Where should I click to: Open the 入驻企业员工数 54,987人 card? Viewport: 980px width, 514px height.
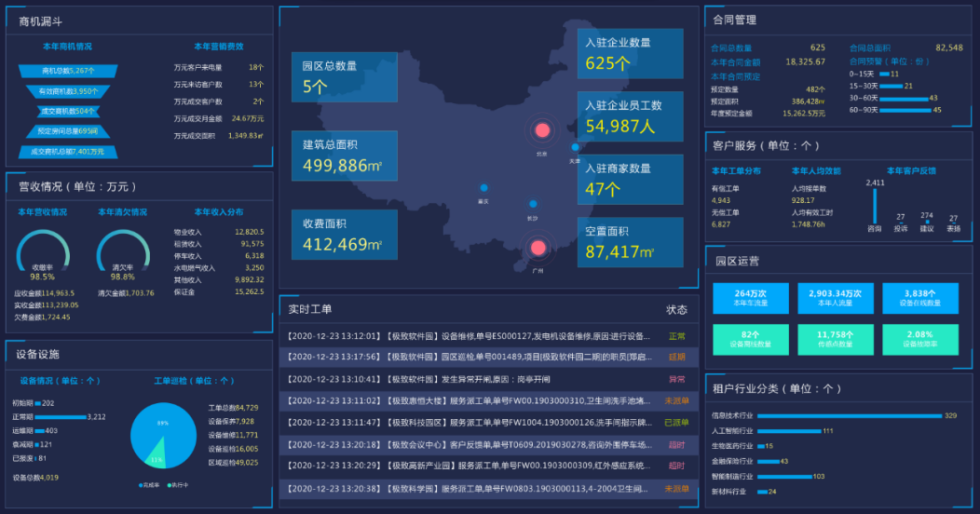point(630,117)
